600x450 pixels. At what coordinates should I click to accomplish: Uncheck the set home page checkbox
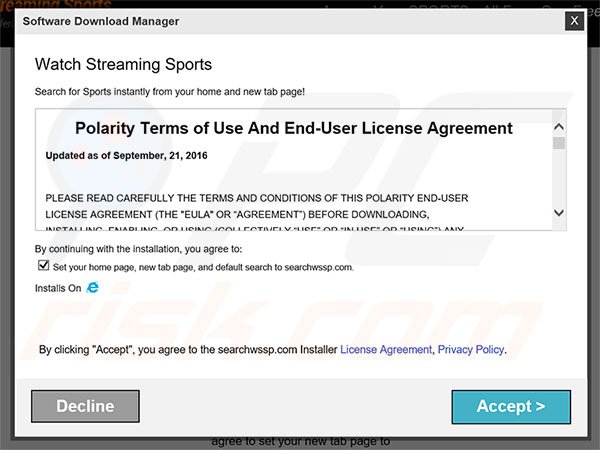coord(44,265)
